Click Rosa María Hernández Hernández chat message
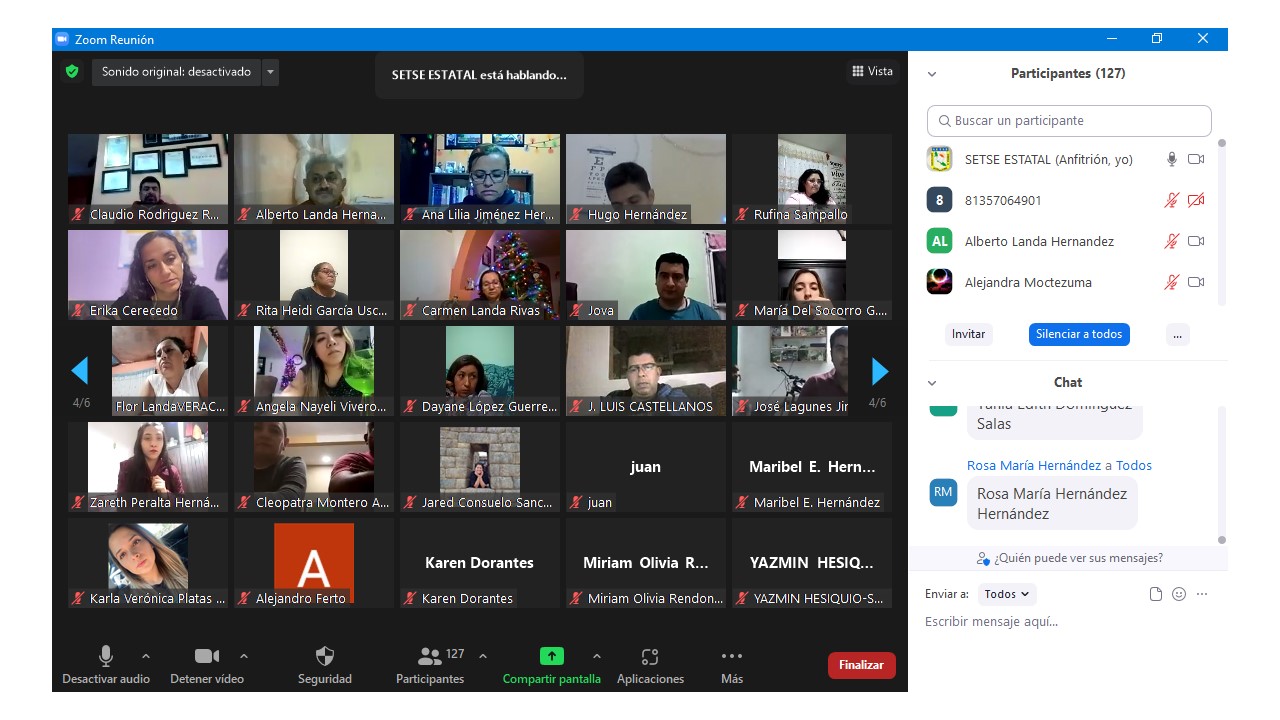The image size is (1280, 720). [x=1052, y=503]
